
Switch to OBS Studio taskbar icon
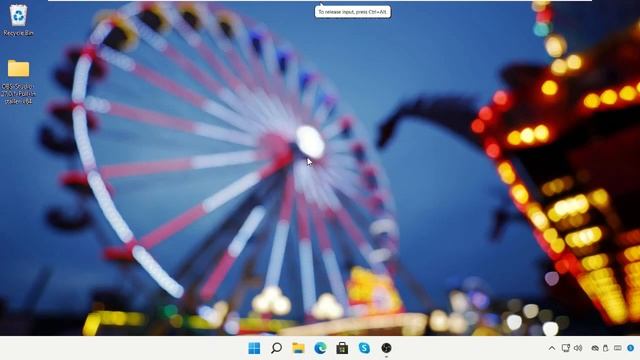pyautogui.click(x=386, y=348)
